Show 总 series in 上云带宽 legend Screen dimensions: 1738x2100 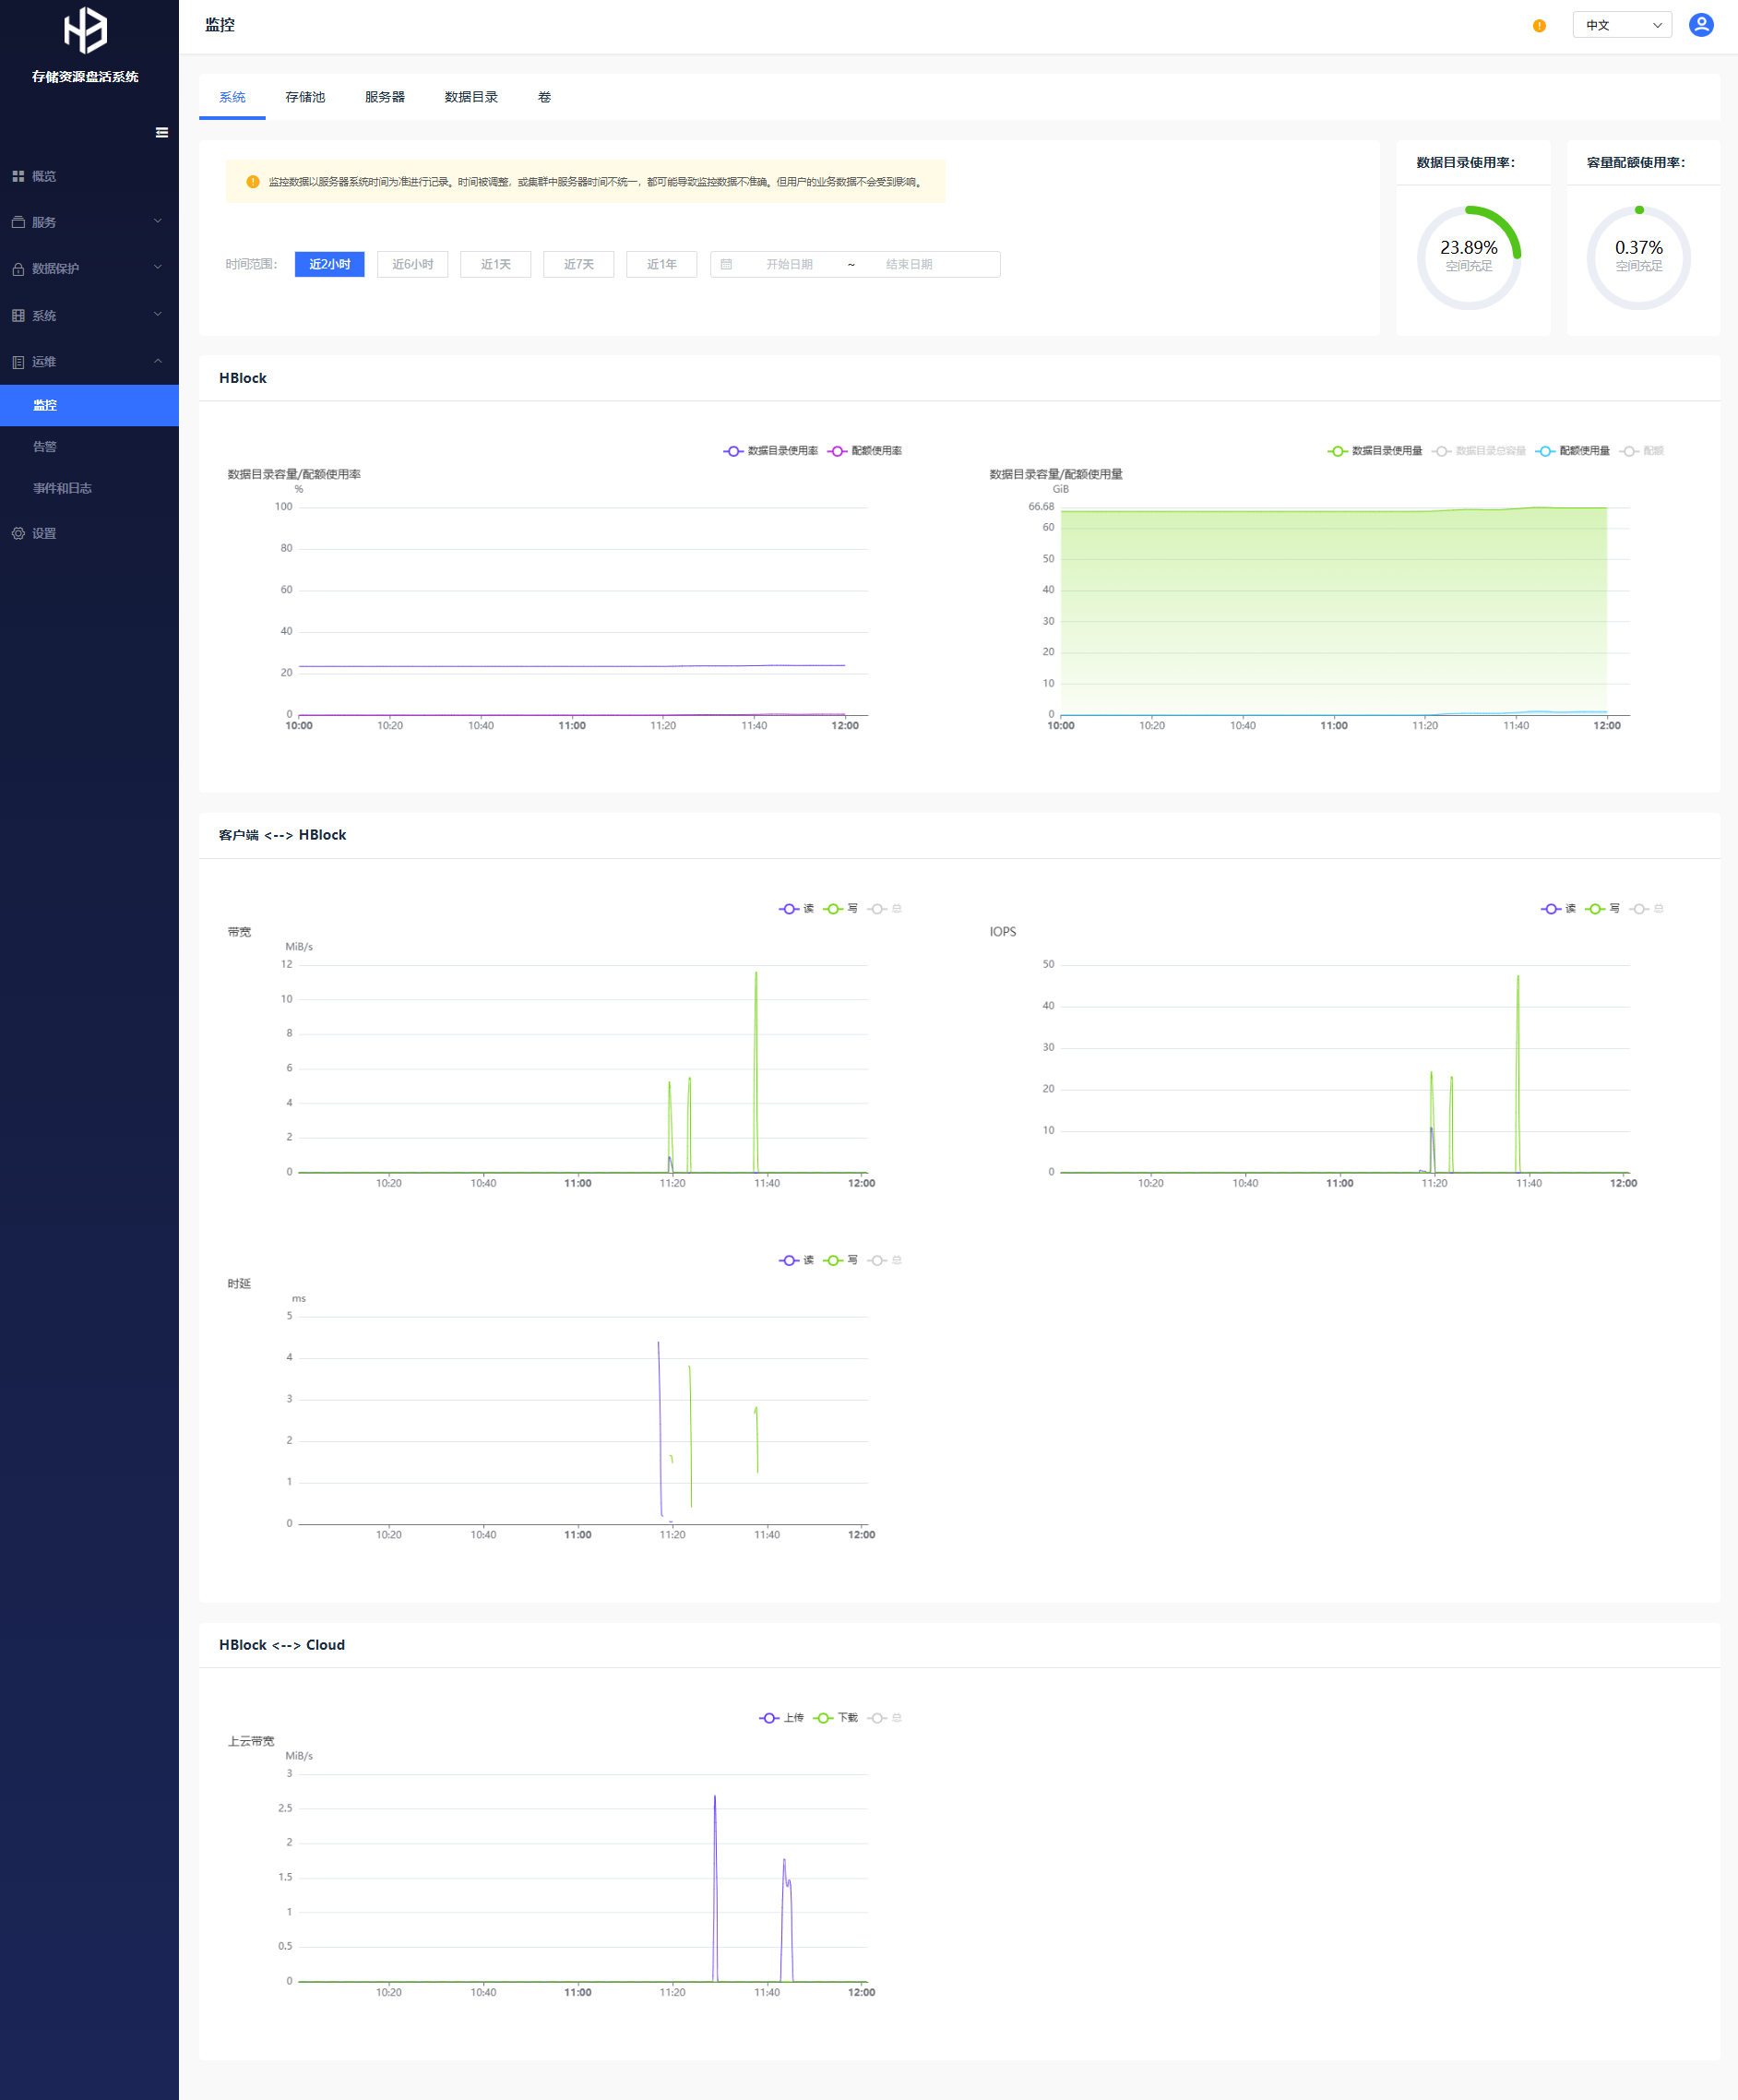click(885, 1718)
